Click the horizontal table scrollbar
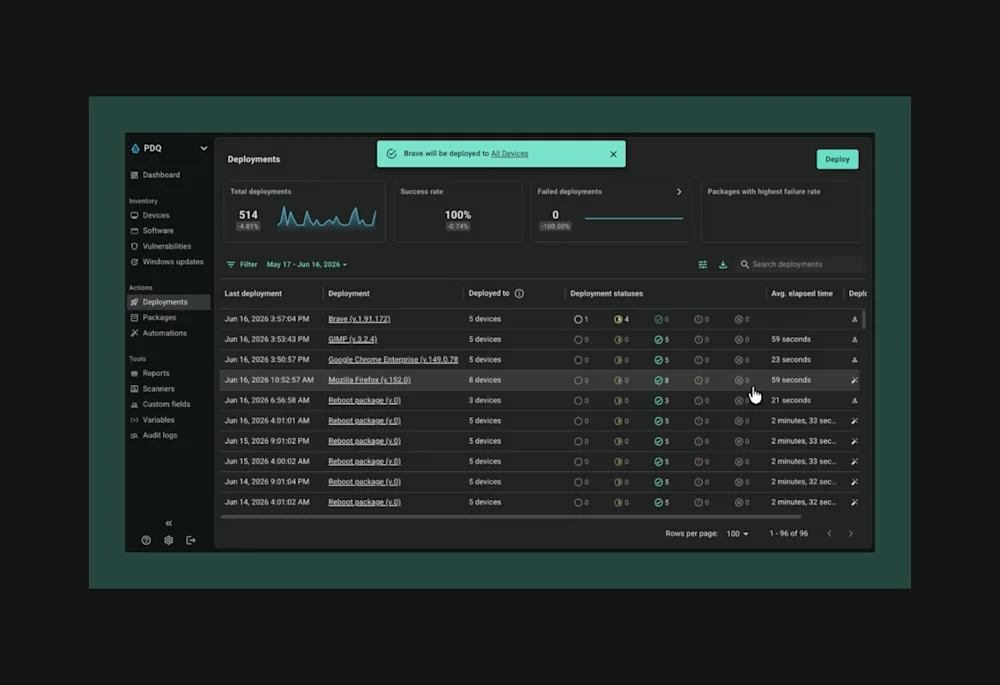 [510, 517]
